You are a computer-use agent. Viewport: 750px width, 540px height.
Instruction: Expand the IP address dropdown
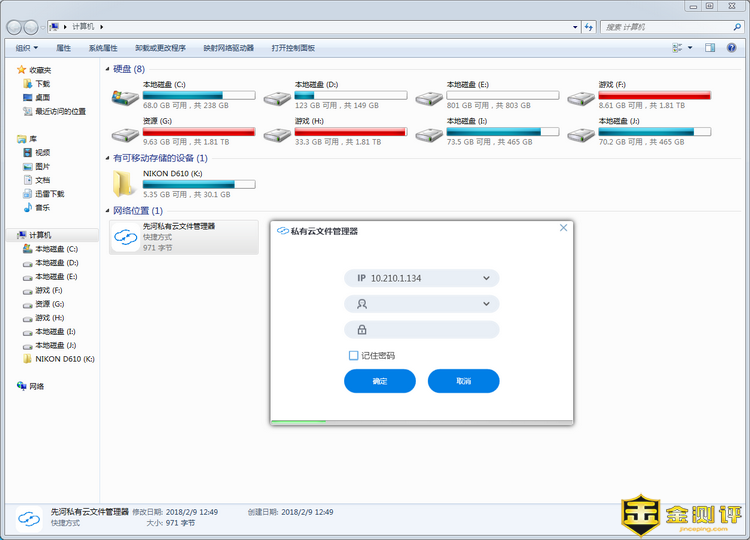pos(487,278)
